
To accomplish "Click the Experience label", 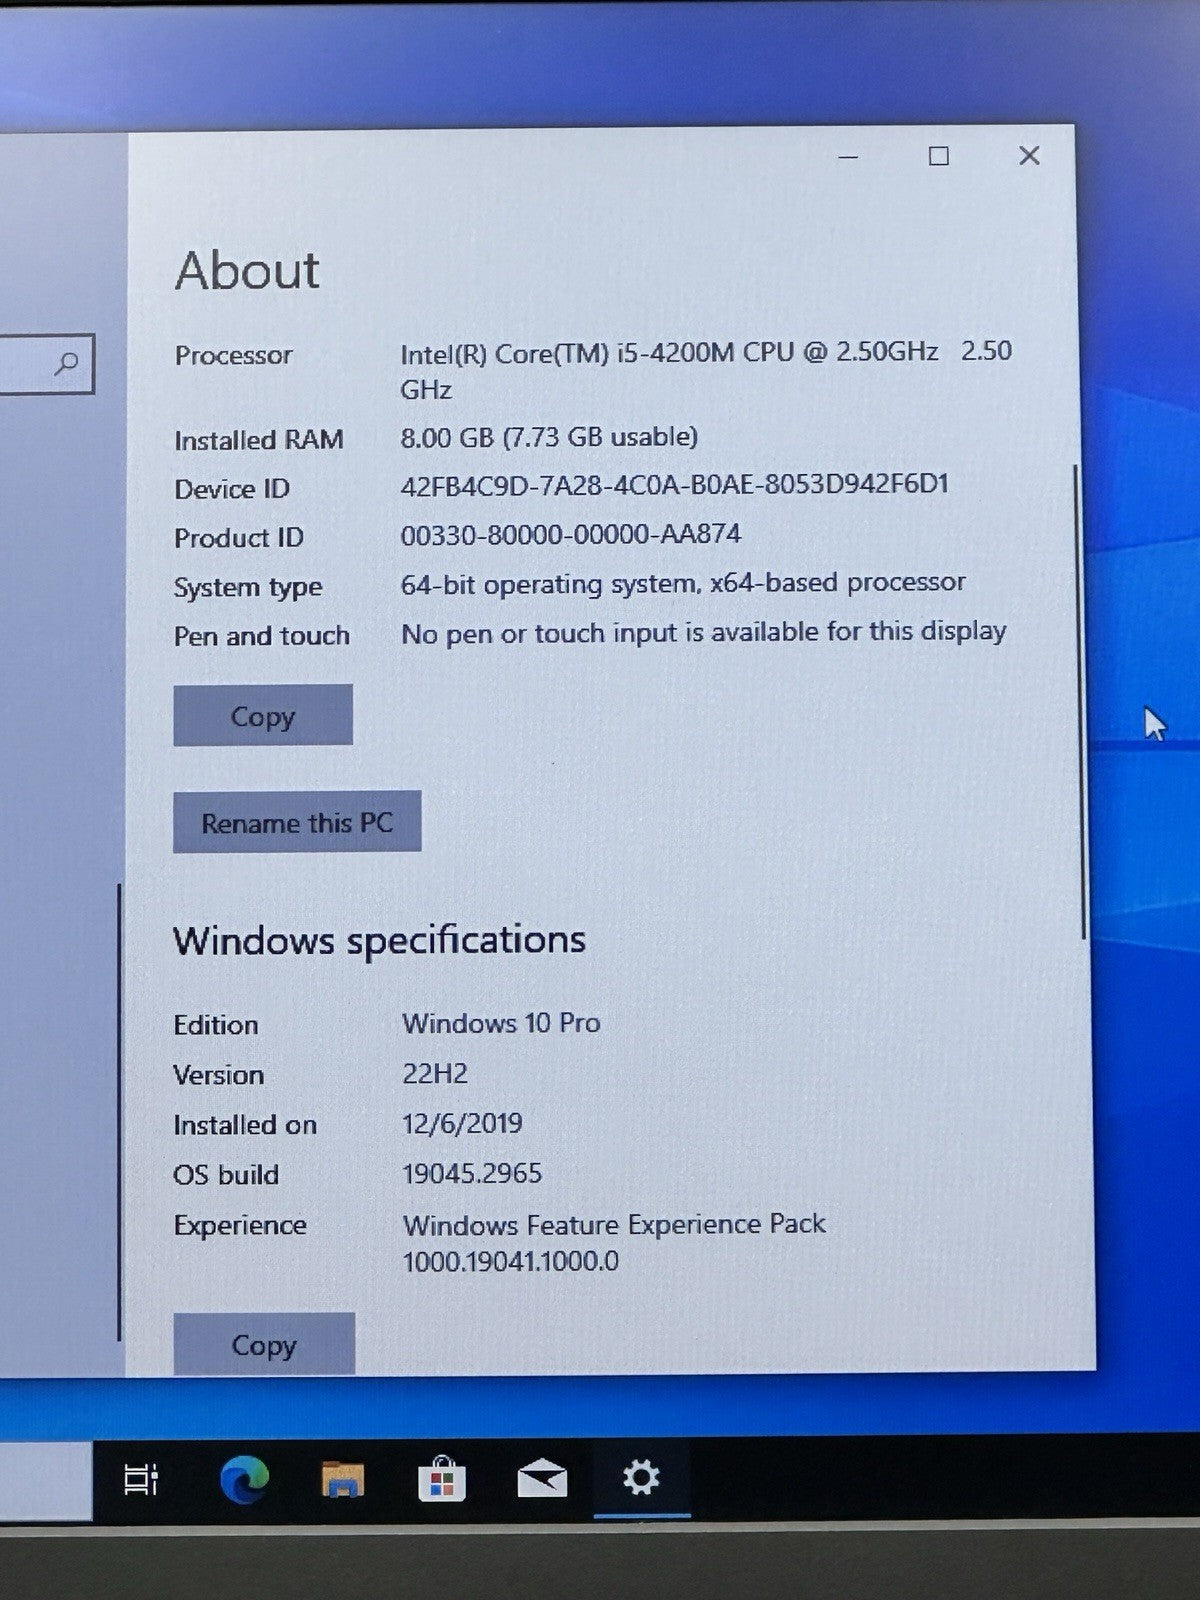I will pyautogui.click(x=240, y=1226).
